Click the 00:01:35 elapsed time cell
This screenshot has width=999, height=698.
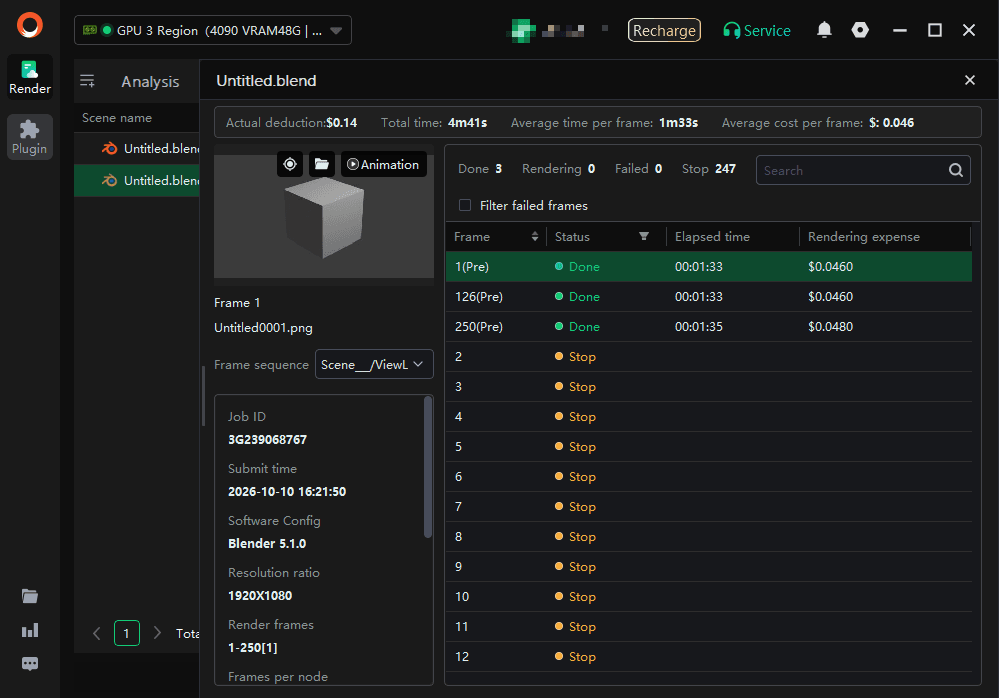(699, 327)
